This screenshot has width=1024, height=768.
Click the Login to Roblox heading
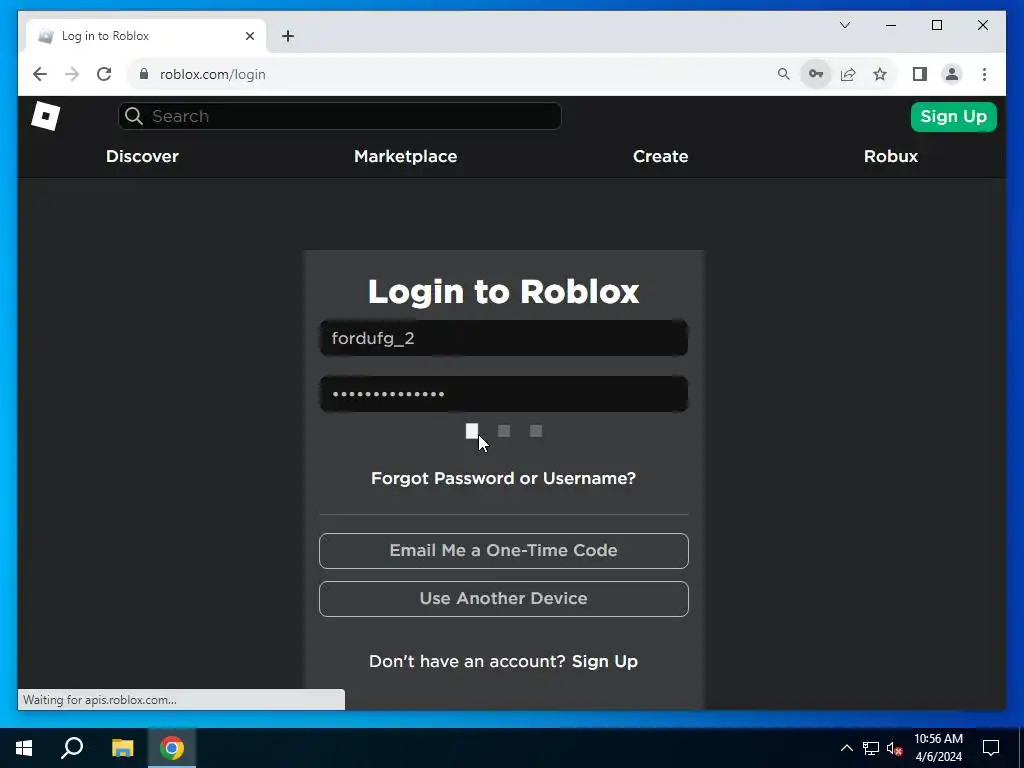tap(504, 291)
